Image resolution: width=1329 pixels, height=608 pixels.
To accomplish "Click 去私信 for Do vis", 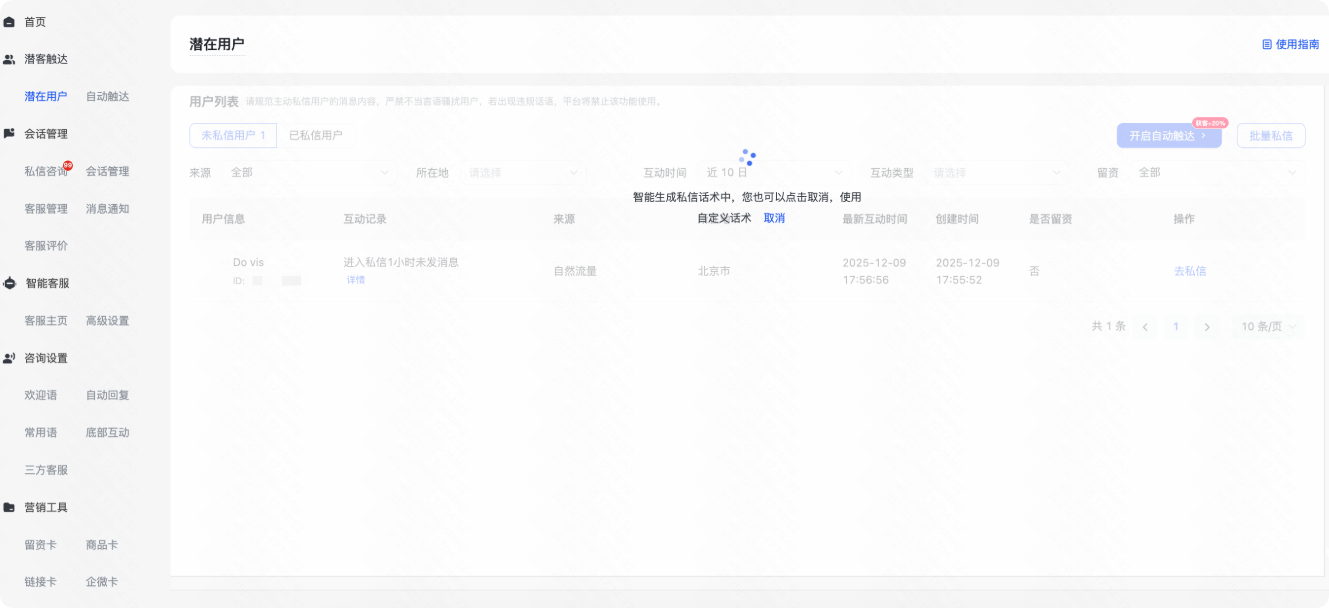I will (1190, 271).
